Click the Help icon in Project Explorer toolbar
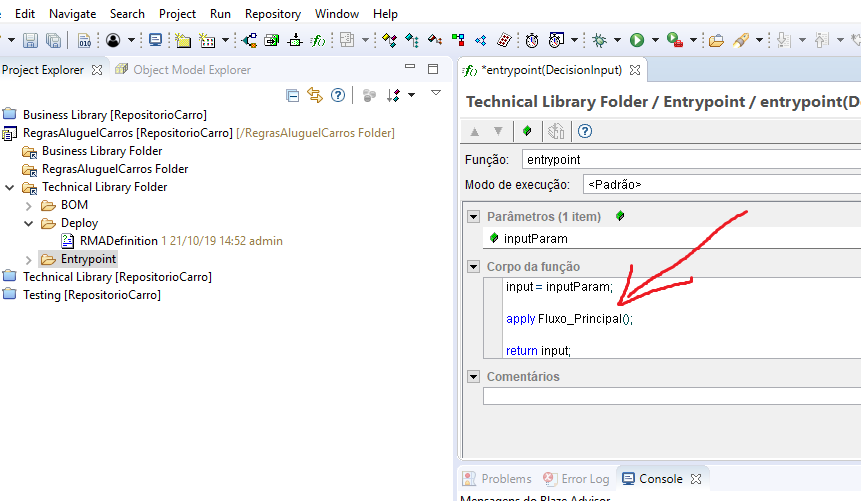 (338, 96)
